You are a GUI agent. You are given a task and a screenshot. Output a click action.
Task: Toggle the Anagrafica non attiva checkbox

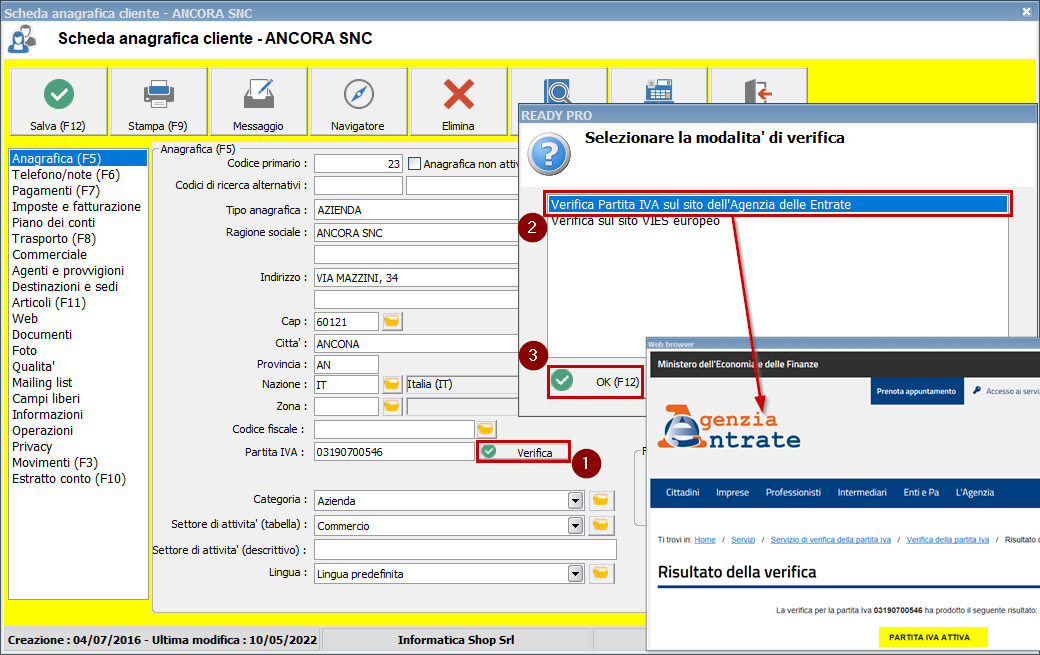(415, 164)
